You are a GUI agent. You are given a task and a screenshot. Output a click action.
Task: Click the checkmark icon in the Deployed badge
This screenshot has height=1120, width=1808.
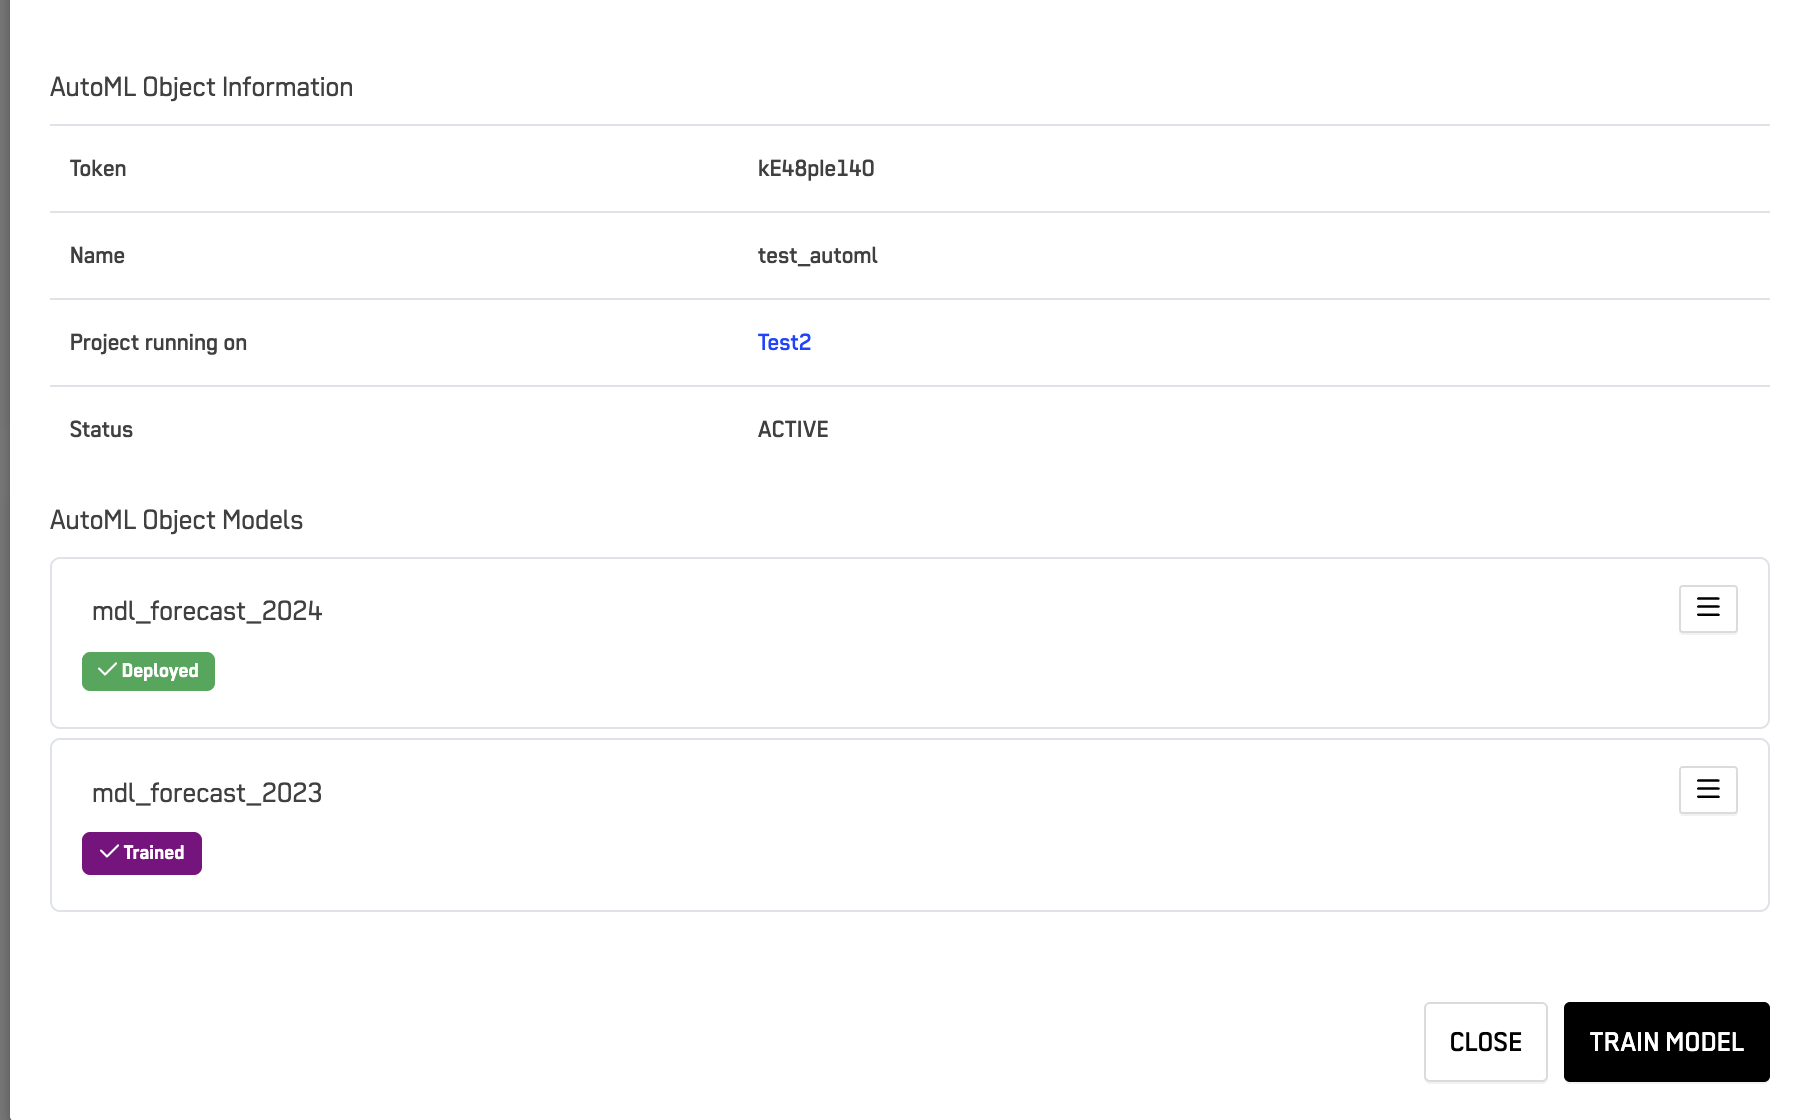(x=108, y=670)
